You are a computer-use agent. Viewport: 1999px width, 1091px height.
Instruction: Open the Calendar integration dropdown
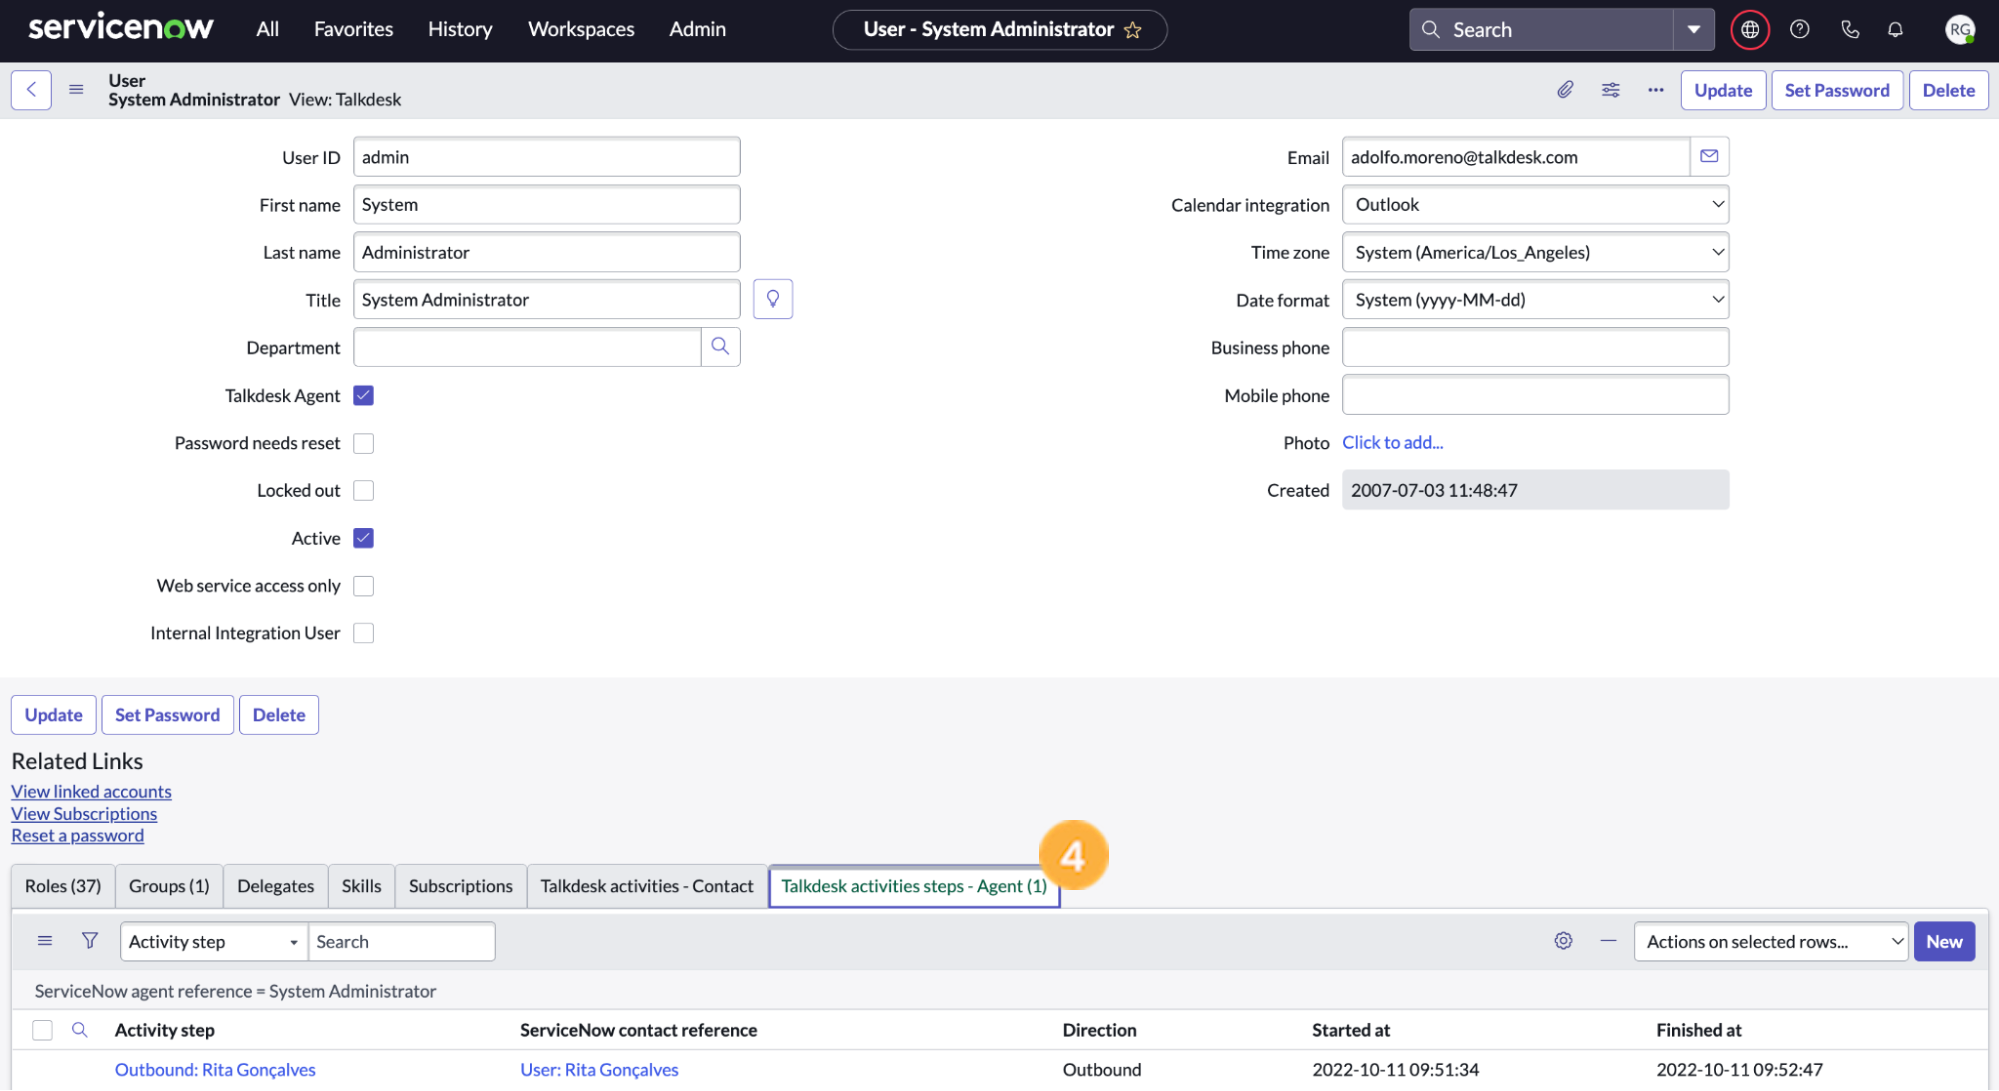tap(1534, 204)
